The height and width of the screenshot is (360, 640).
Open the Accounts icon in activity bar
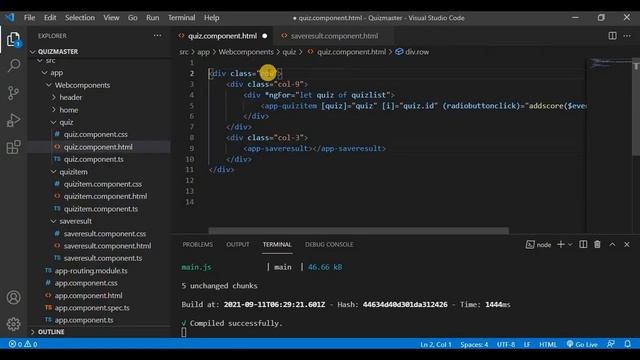(x=13, y=297)
